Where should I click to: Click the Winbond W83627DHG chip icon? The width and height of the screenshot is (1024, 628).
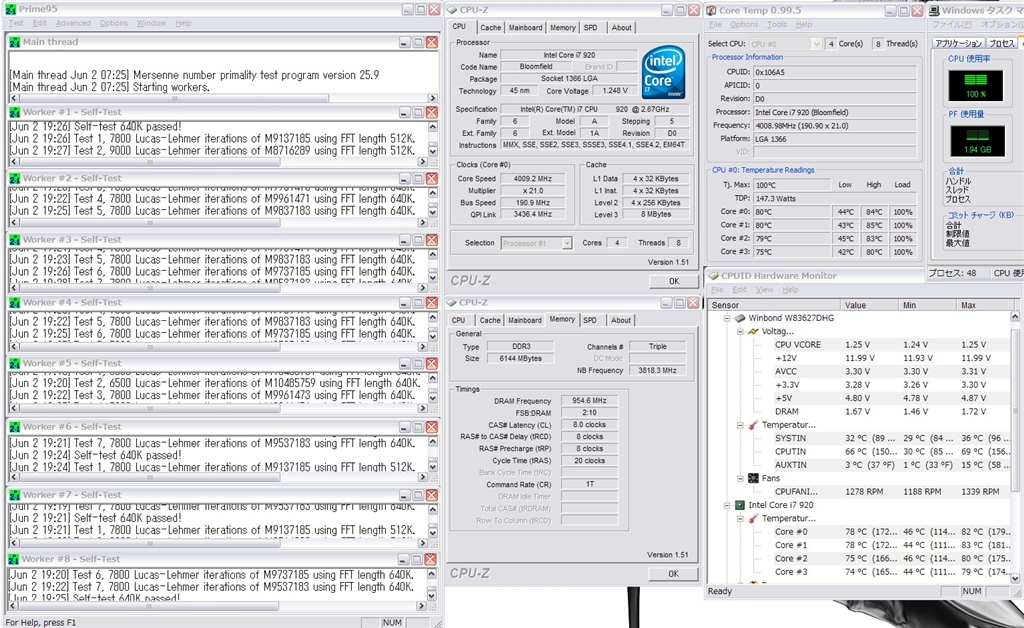coord(739,318)
